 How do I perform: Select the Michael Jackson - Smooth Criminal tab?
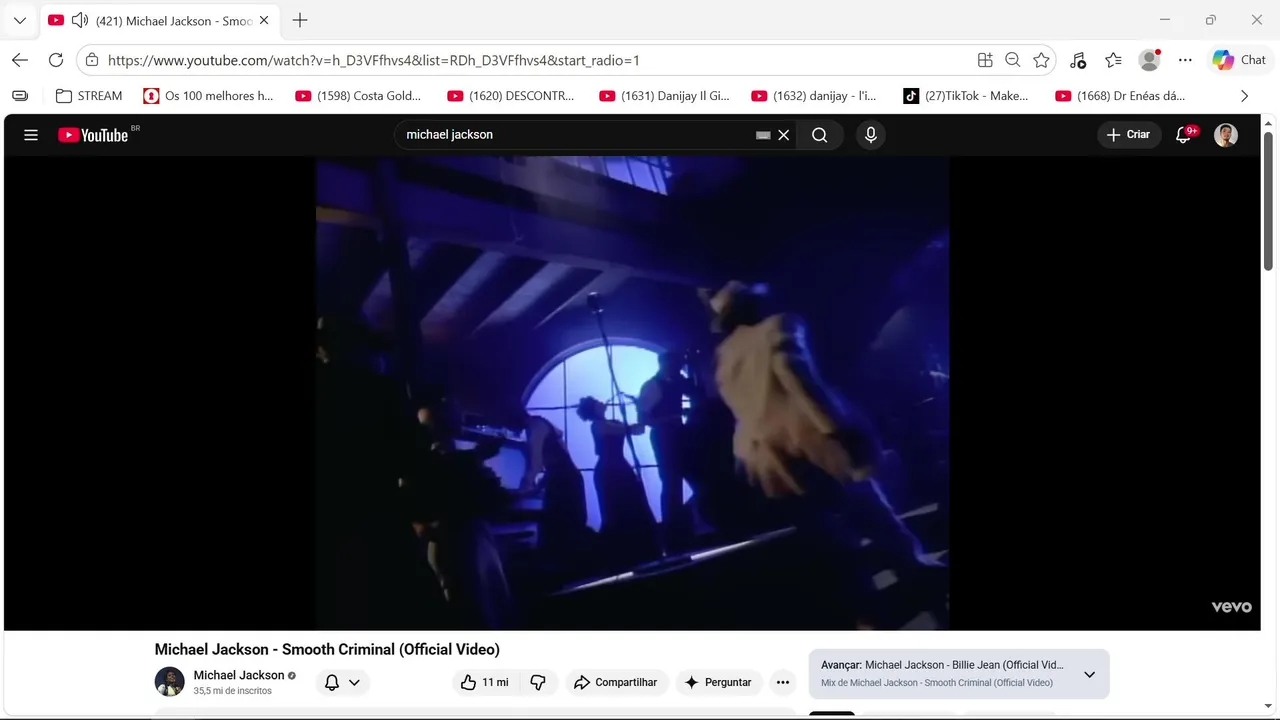pos(160,20)
